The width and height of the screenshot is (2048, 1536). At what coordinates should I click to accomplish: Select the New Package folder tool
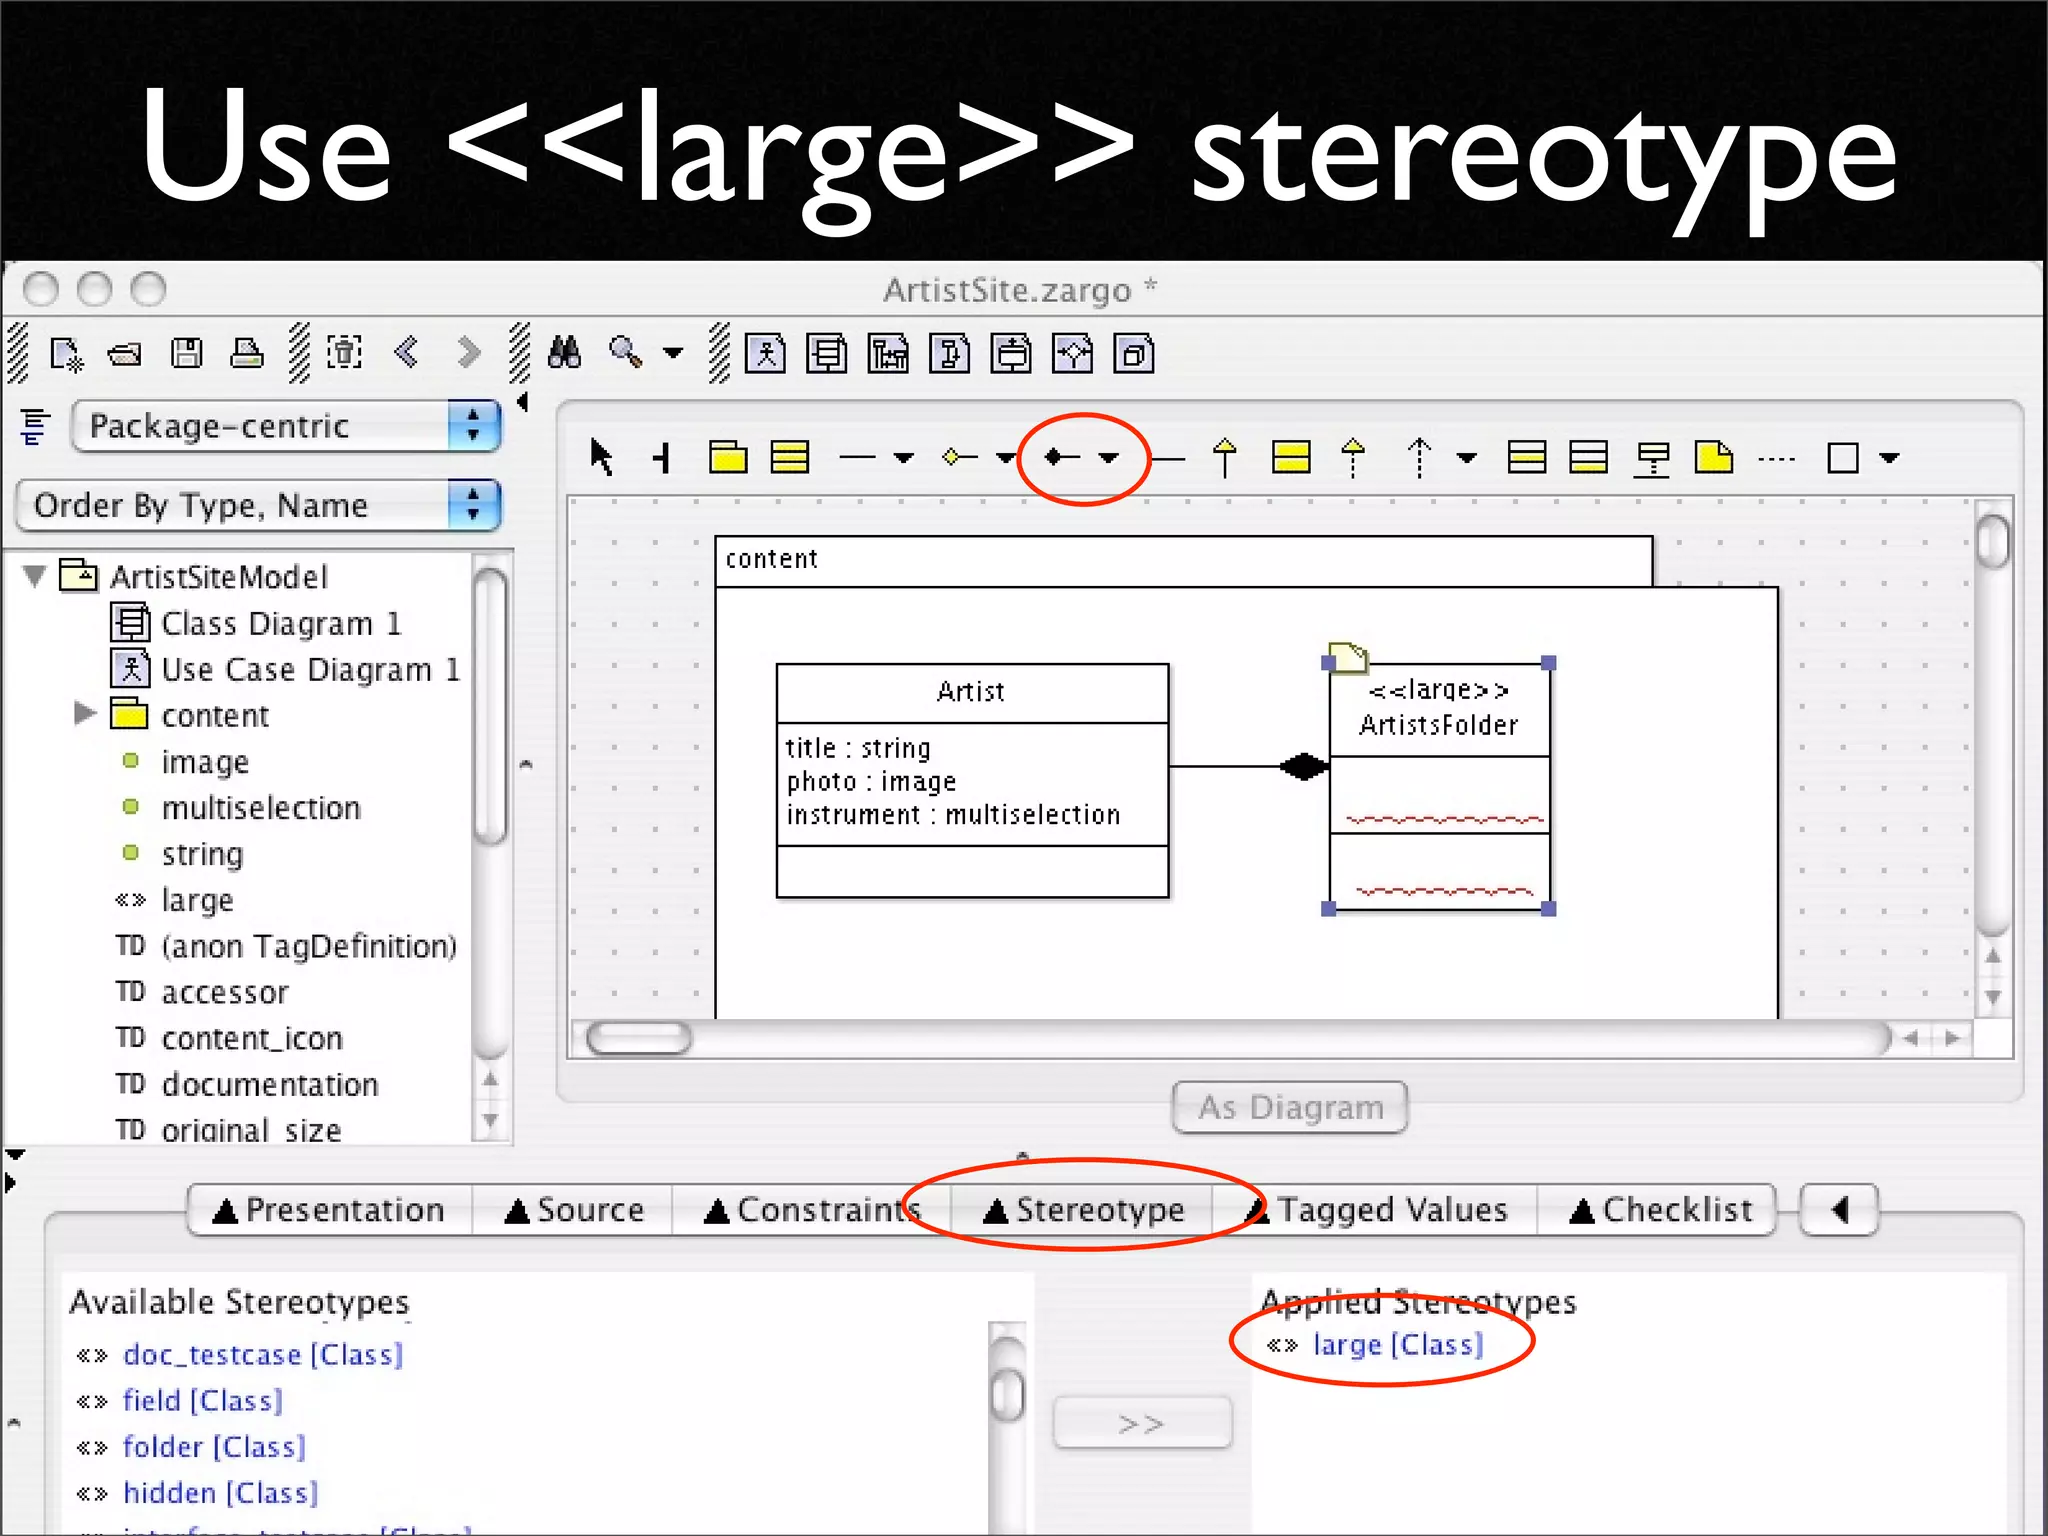728,458
